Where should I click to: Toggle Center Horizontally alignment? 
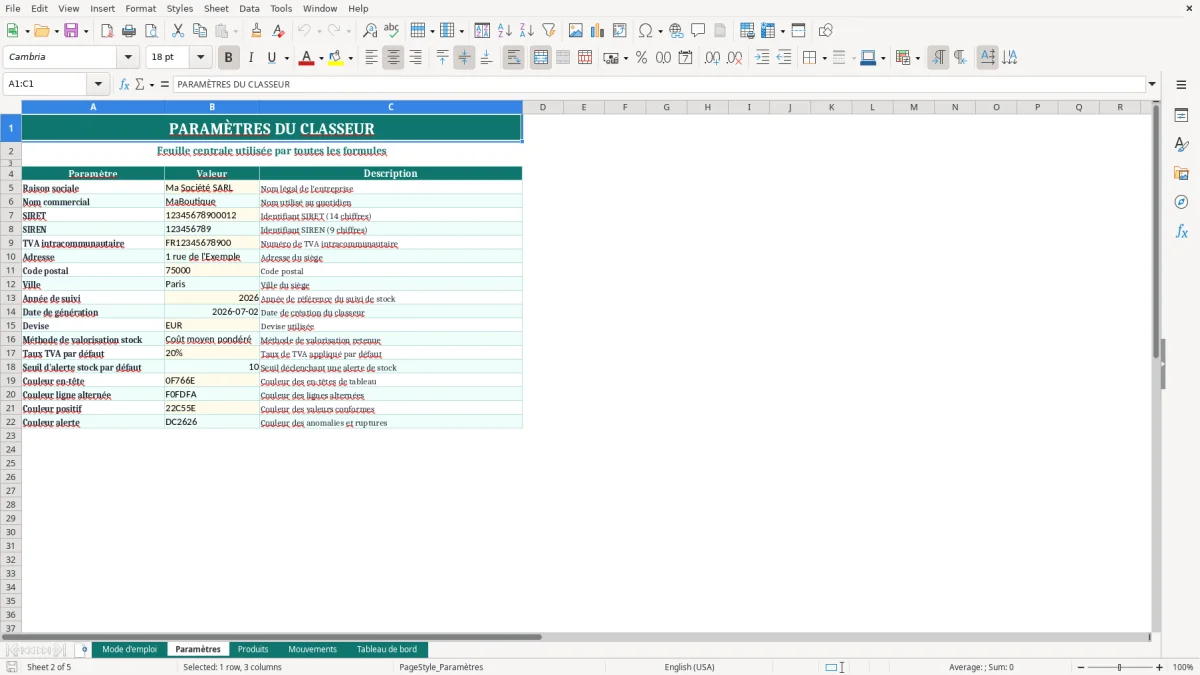(393, 58)
